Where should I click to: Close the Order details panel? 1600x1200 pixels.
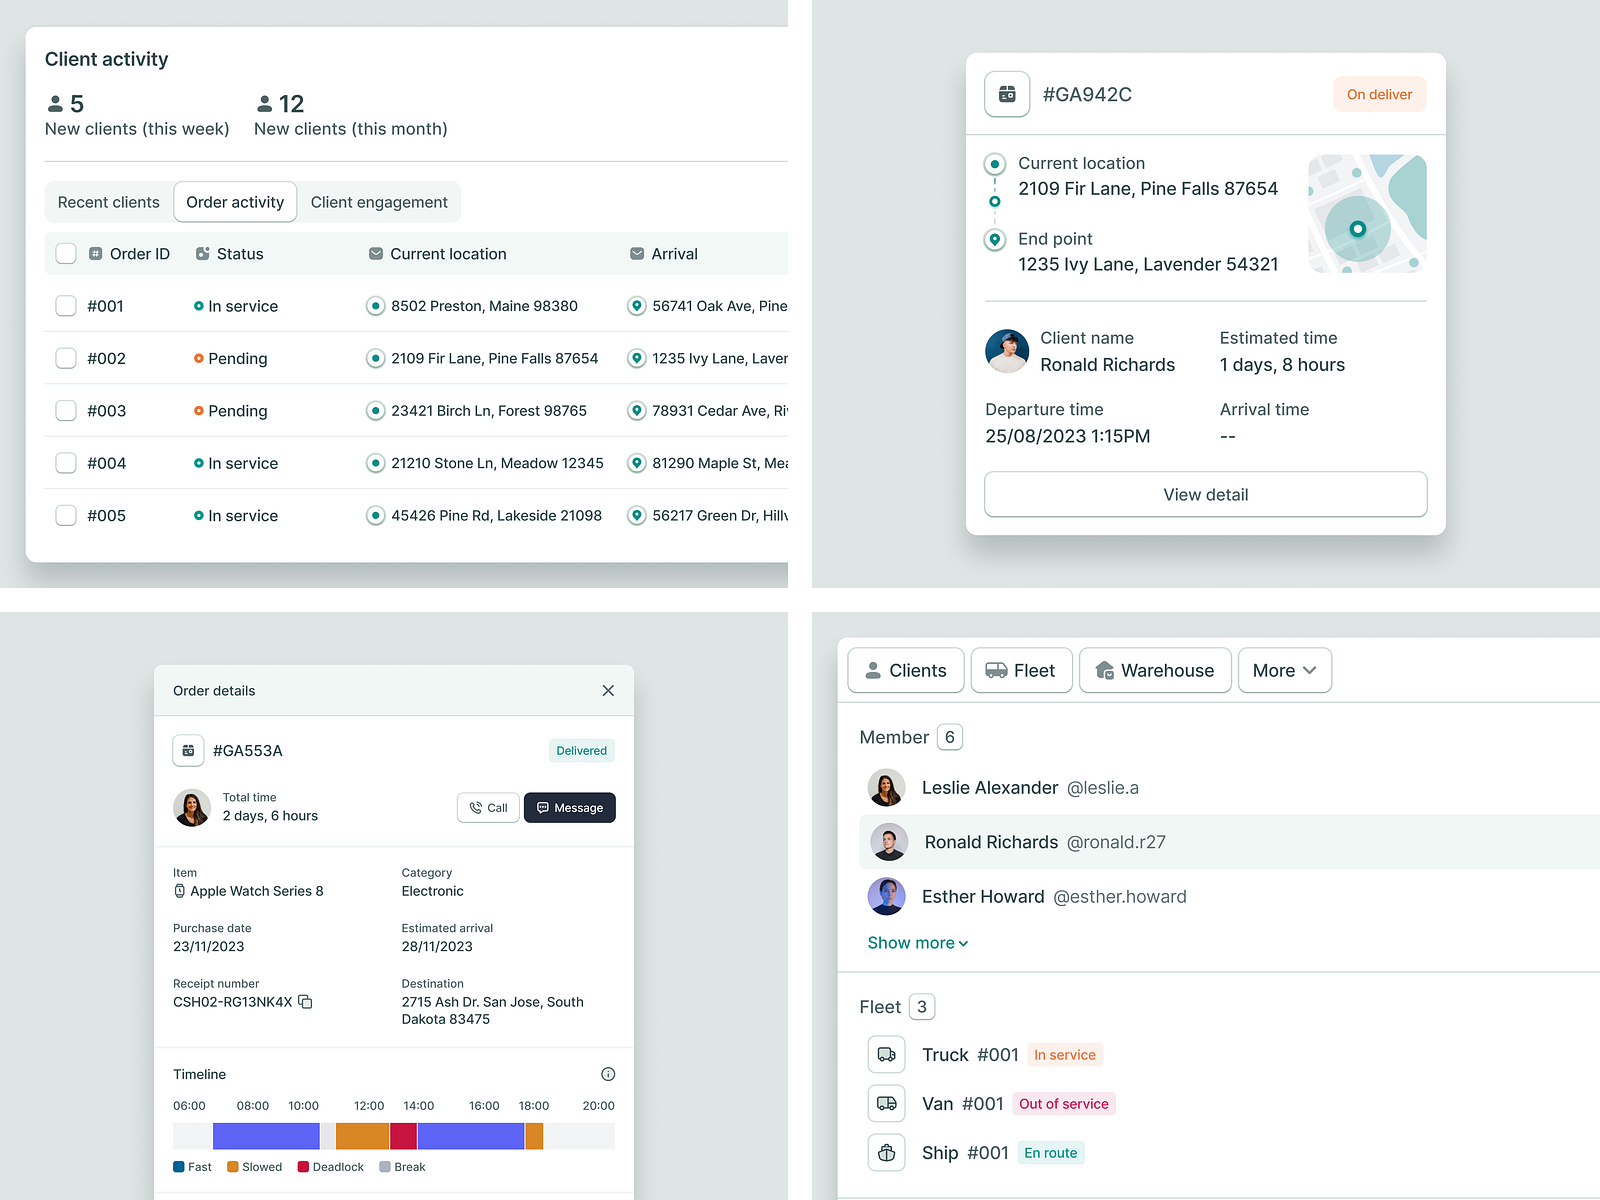point(607,690)
